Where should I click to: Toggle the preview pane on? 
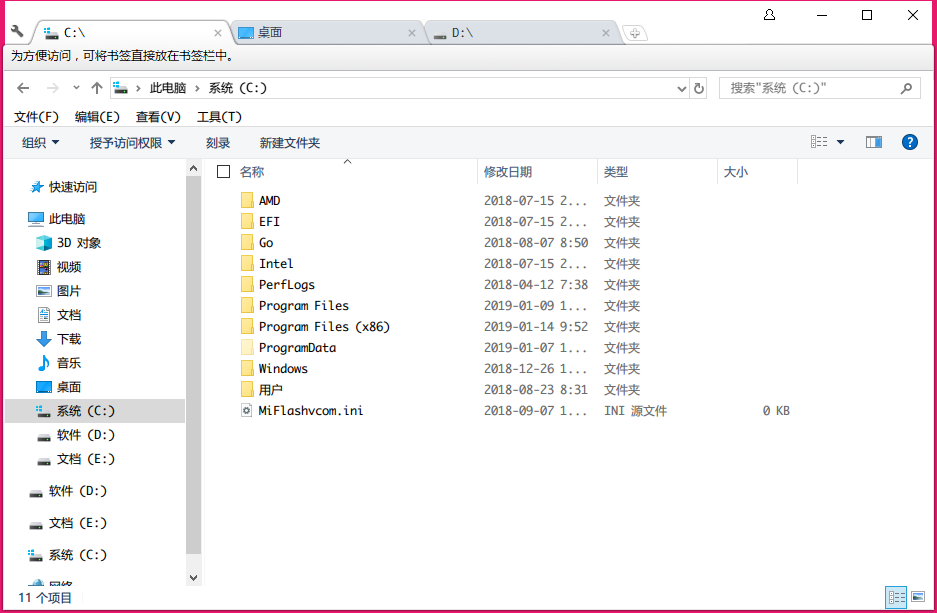(x=874, y=141)
